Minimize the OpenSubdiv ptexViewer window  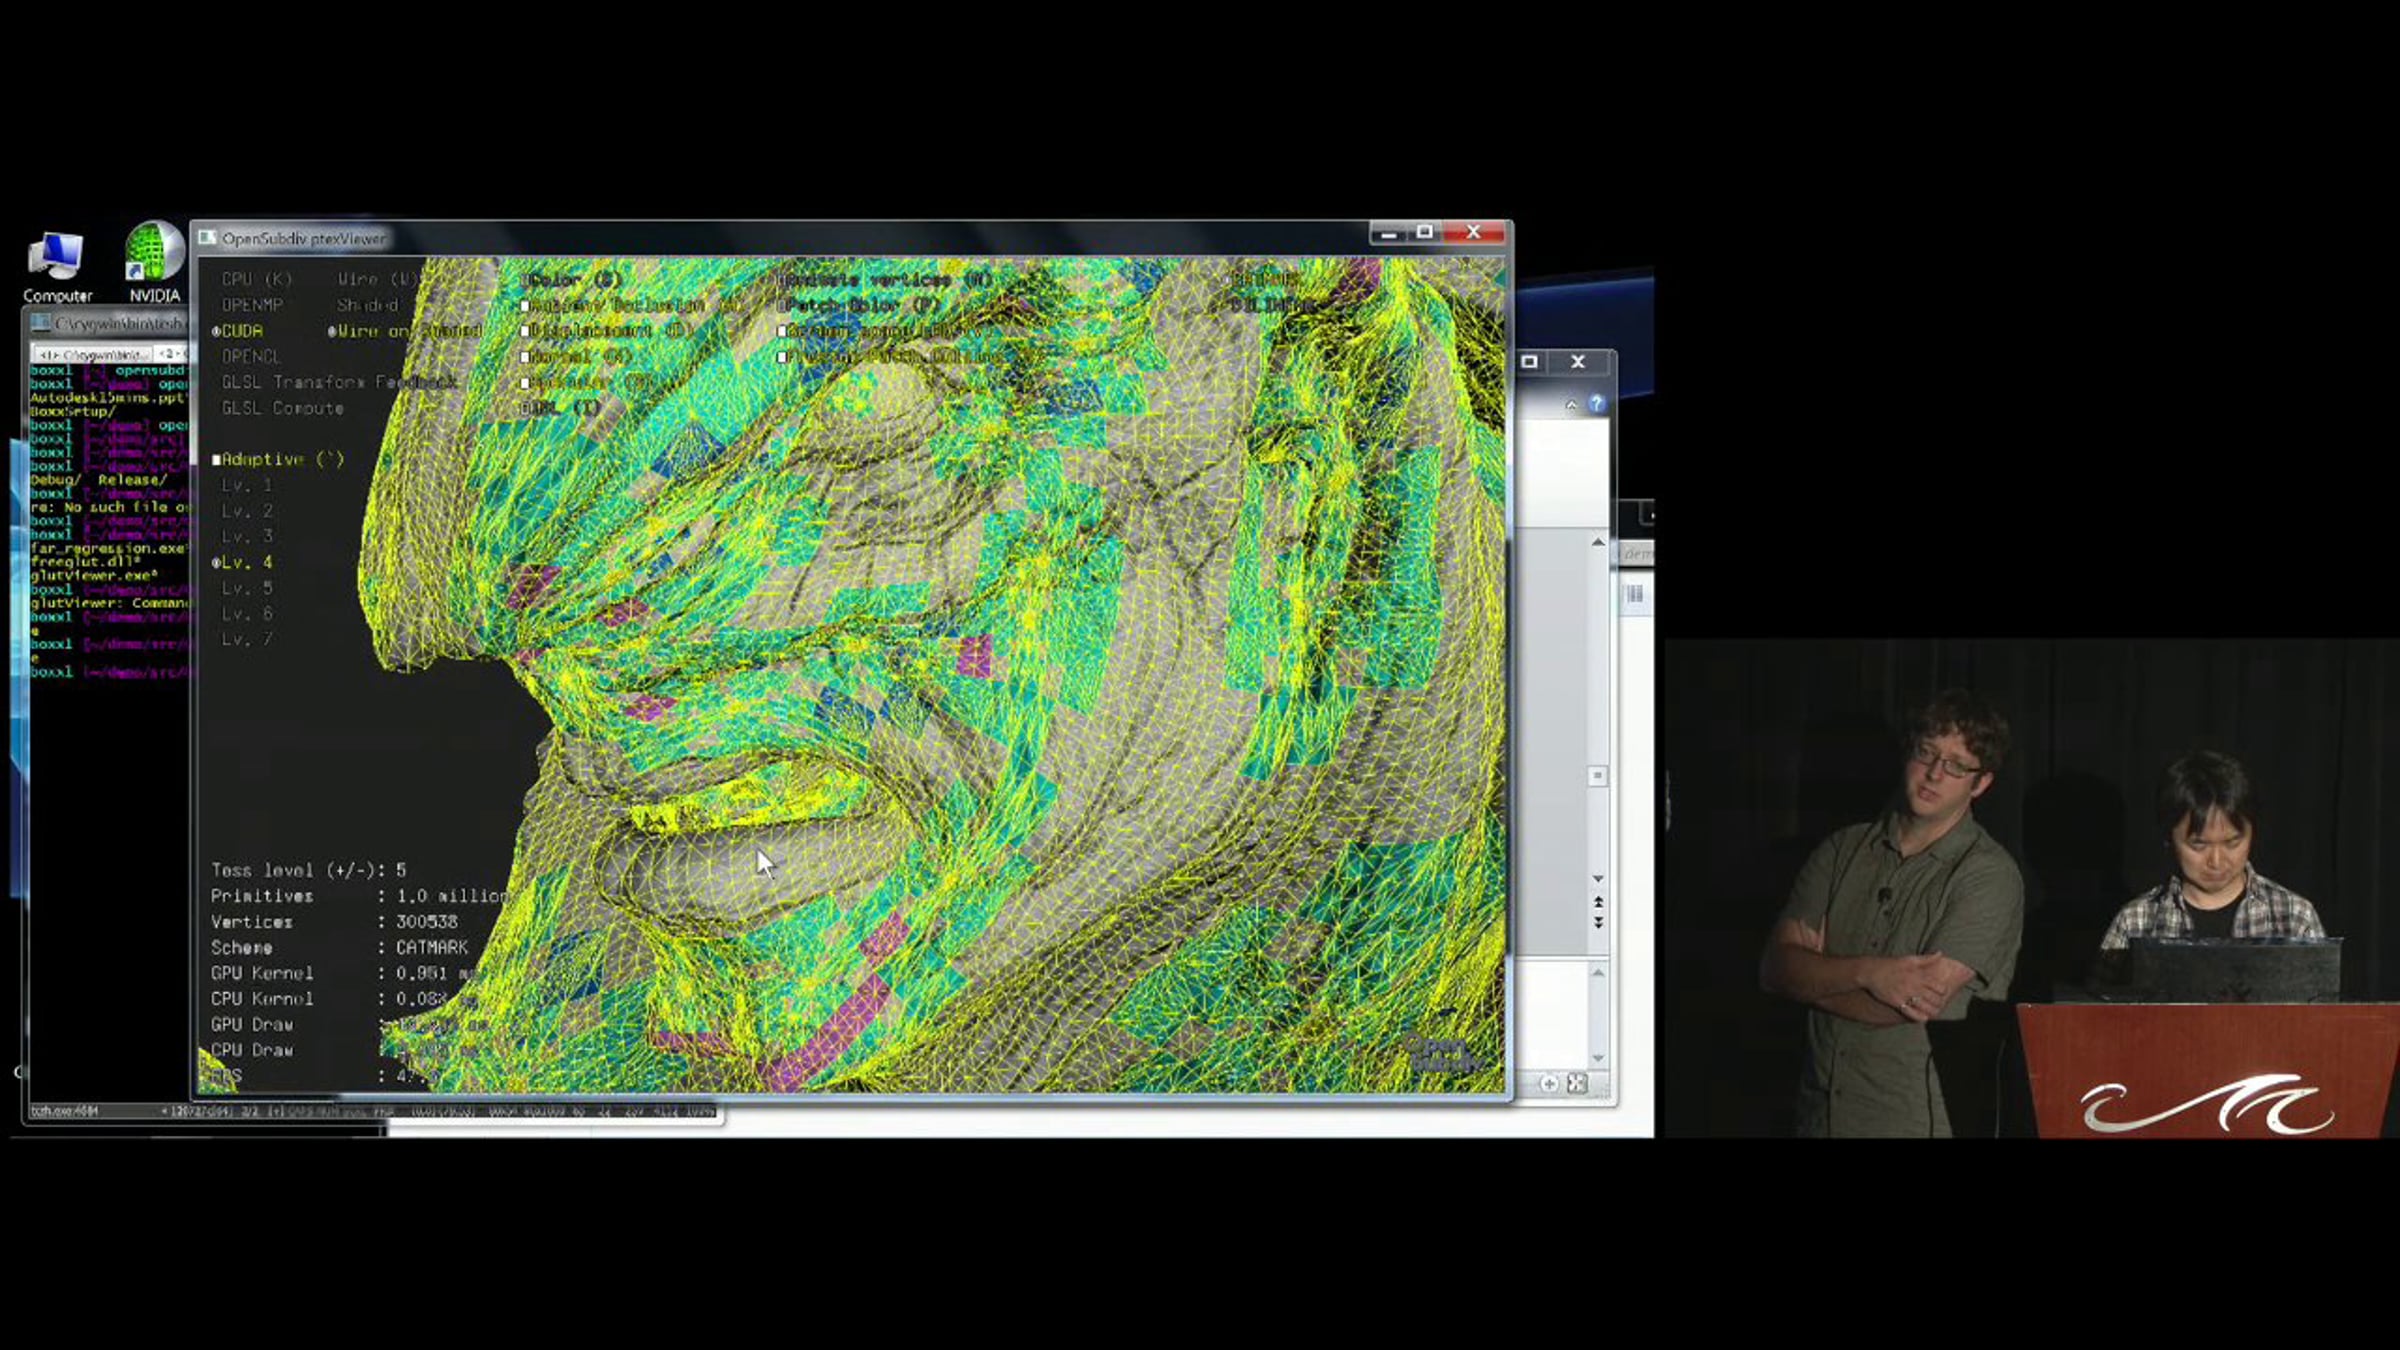[x=1388, y=233]
